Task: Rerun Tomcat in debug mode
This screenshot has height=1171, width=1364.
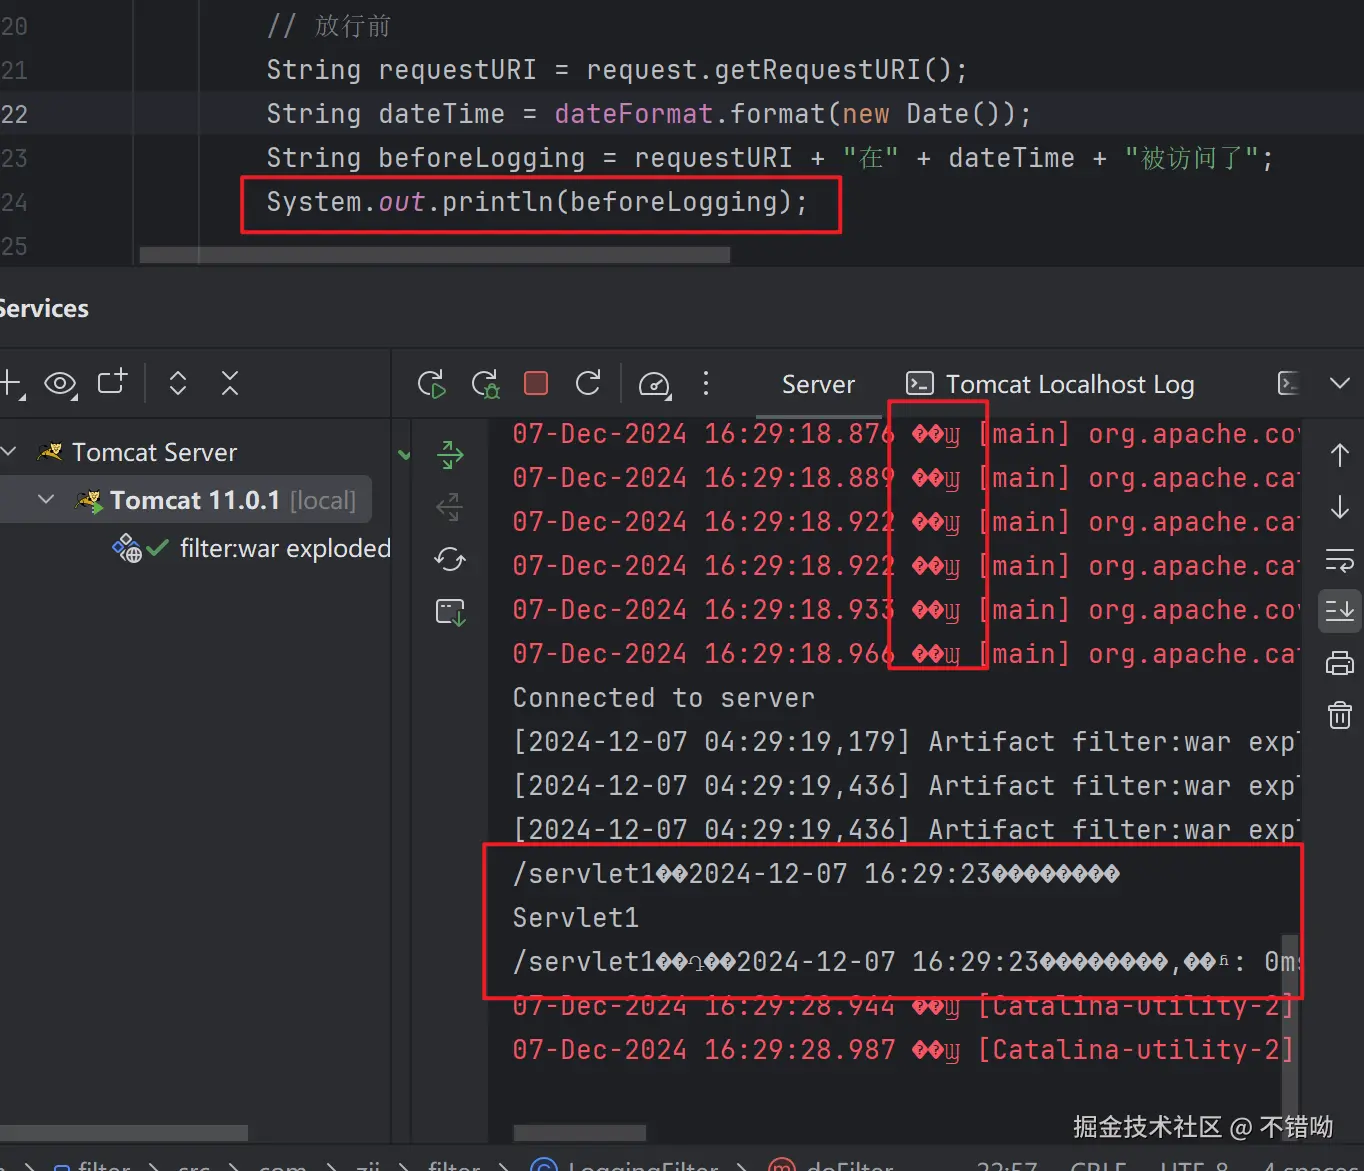Action: click(x=485, y=384)
